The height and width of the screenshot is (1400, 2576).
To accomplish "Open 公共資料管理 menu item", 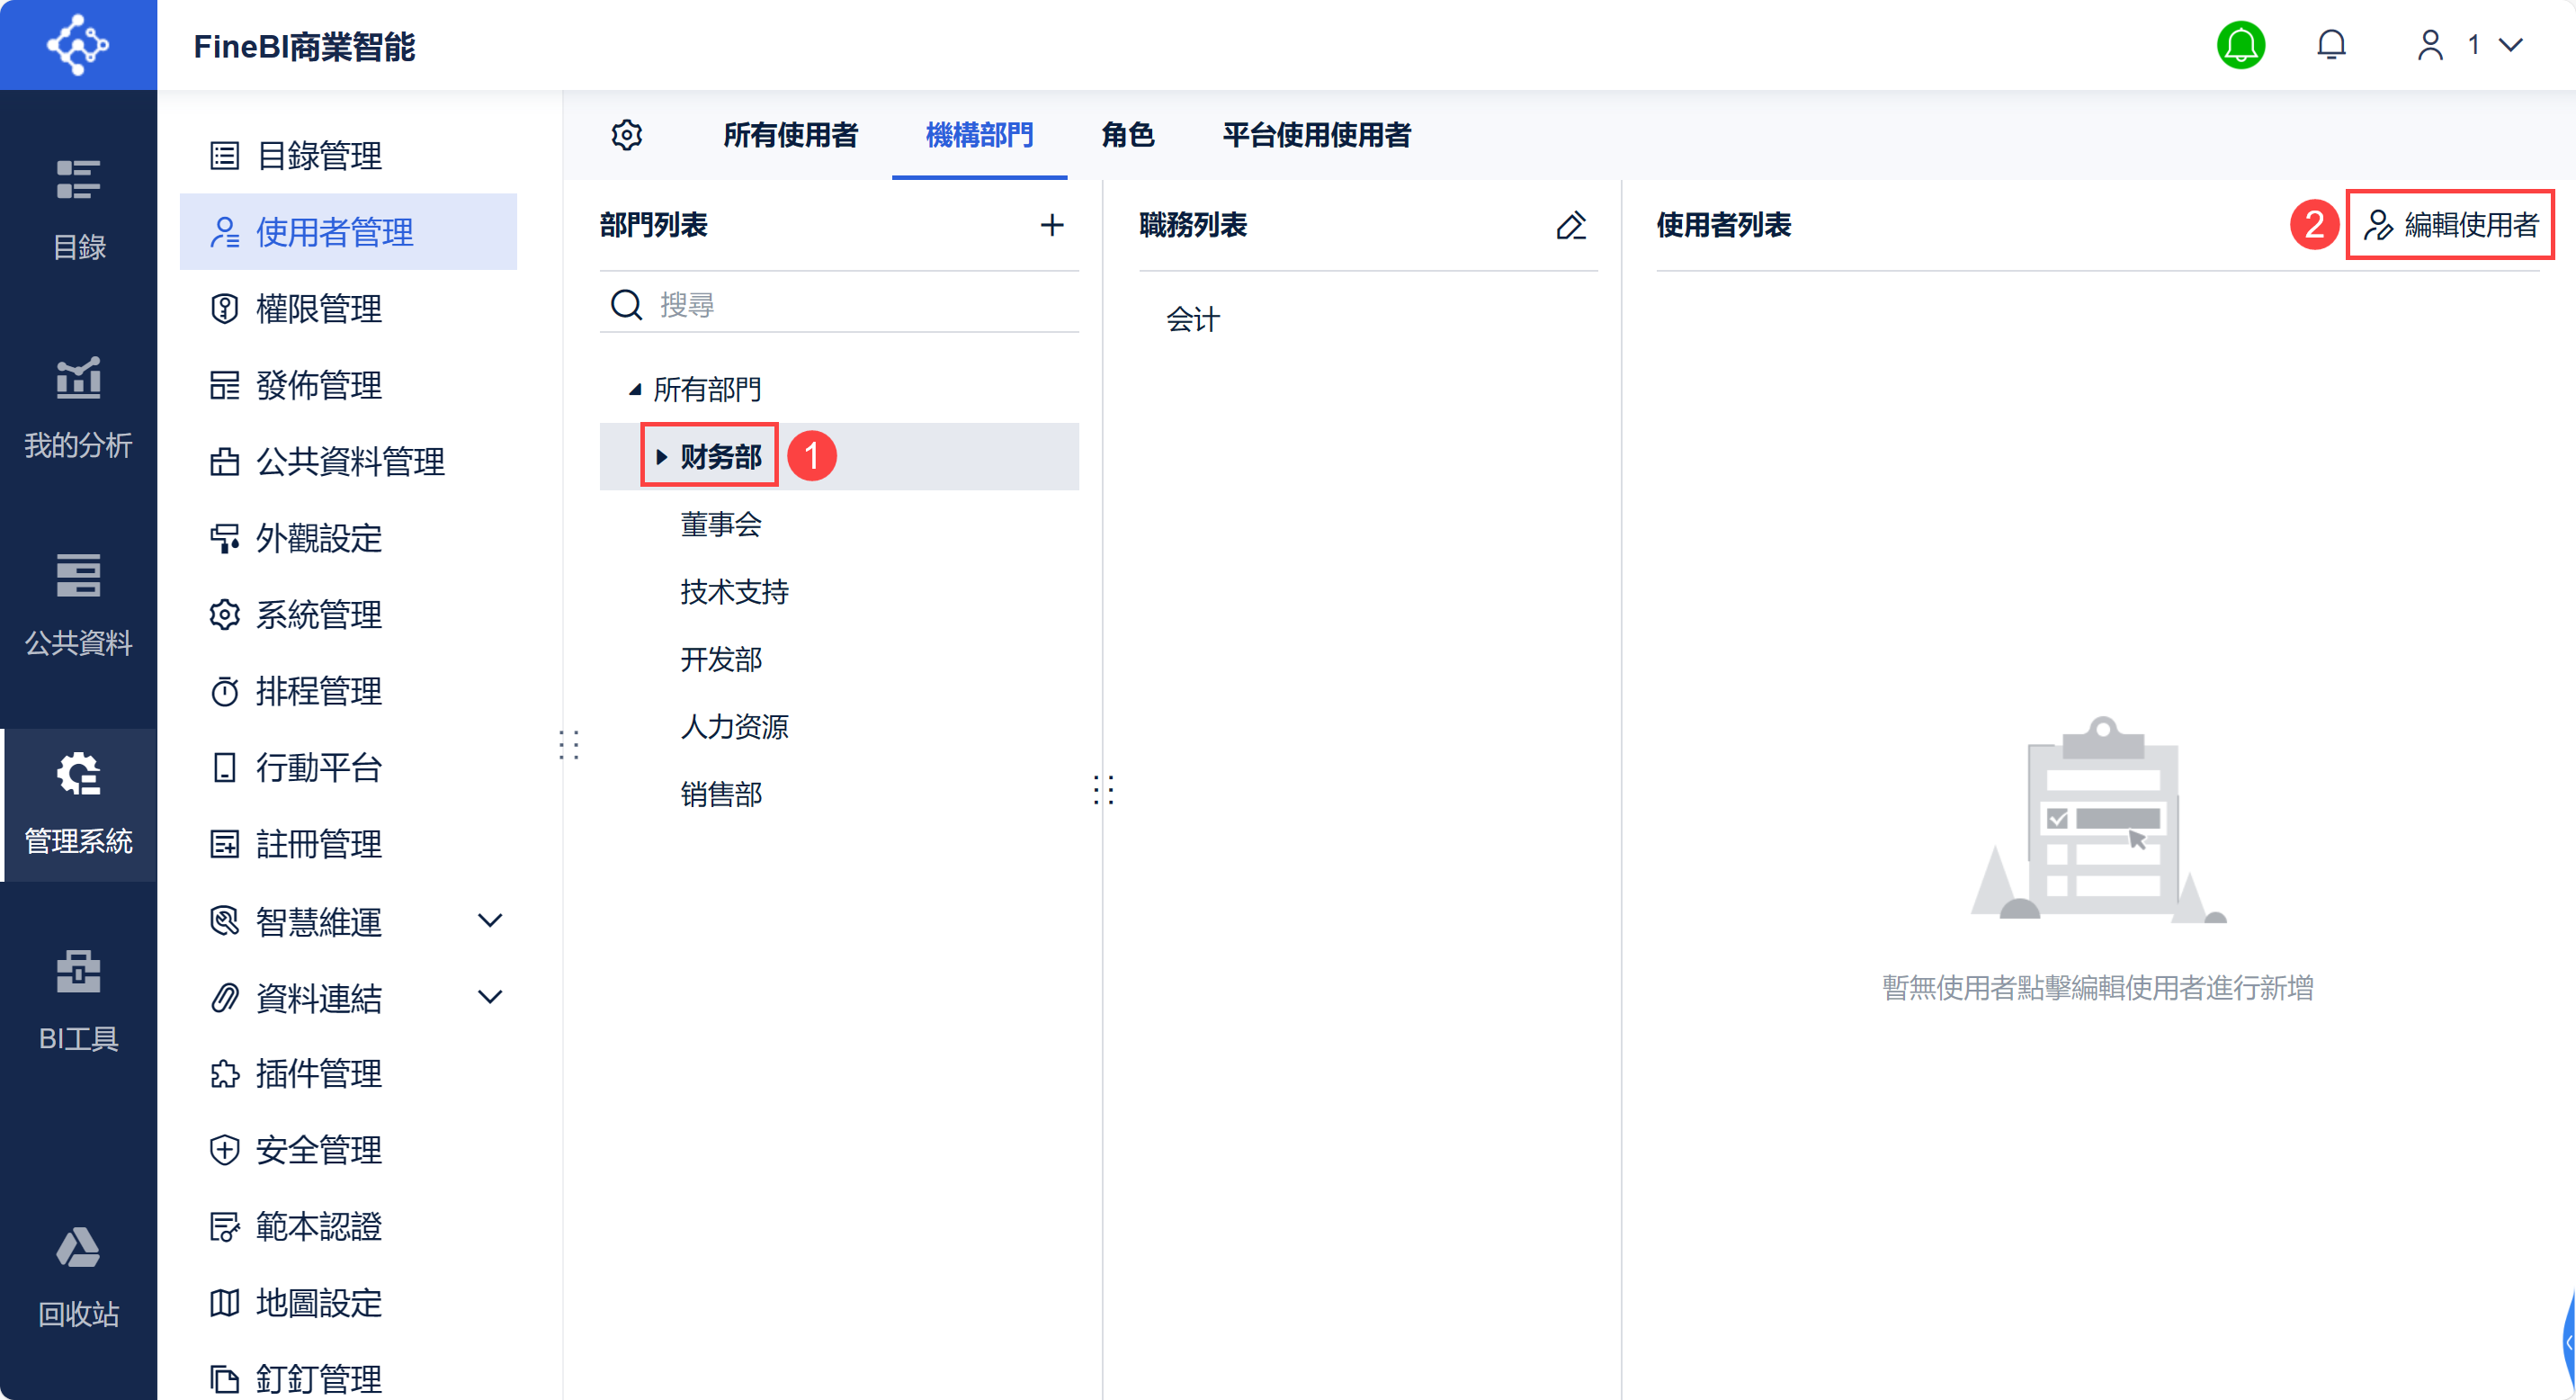I will click(x=348, y=462).
